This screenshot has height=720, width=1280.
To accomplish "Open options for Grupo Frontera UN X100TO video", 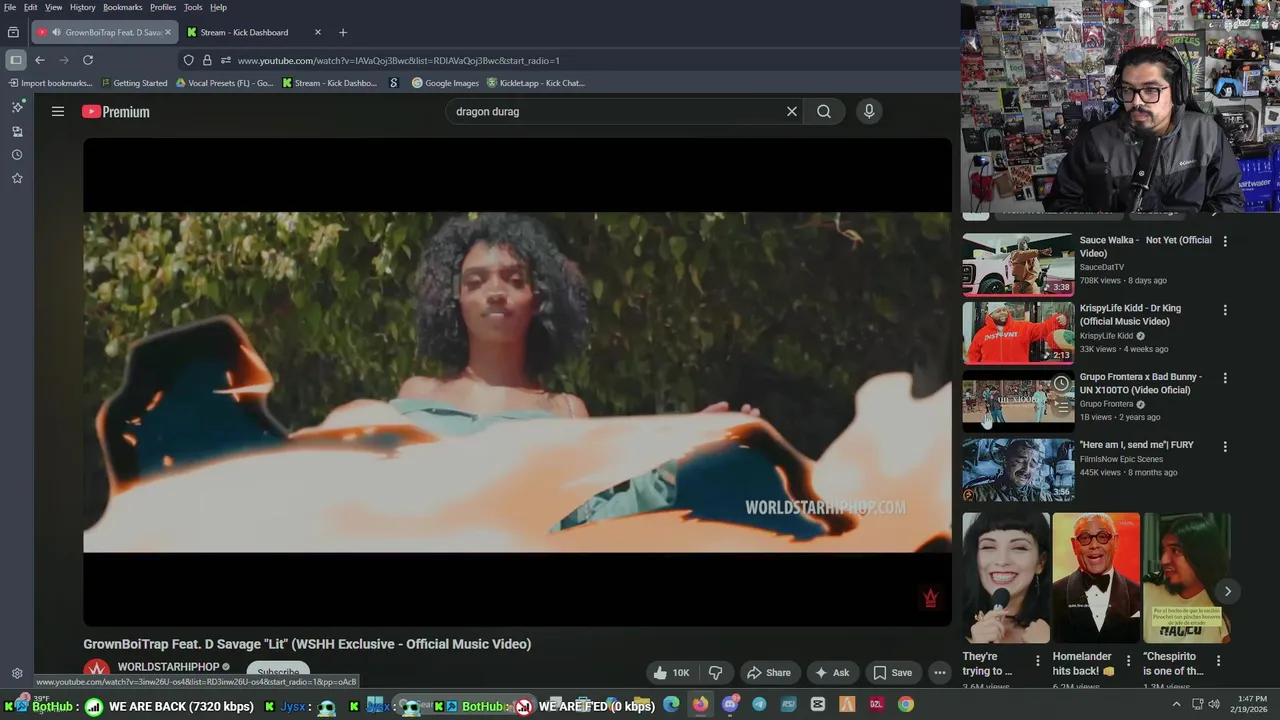I will 1225,378.
